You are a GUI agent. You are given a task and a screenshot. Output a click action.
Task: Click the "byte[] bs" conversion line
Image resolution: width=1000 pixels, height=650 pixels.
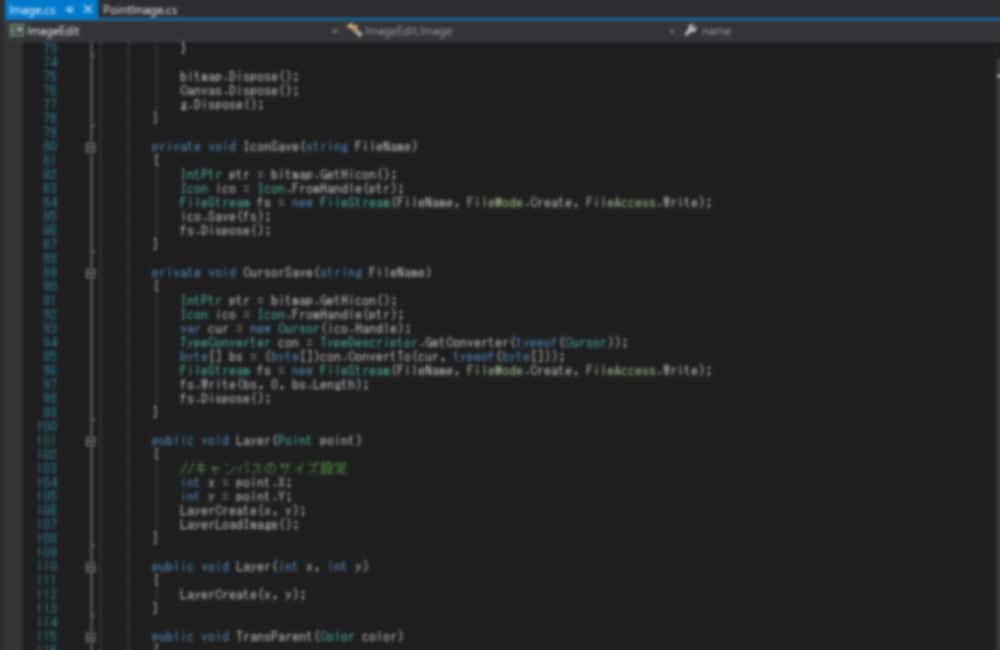tap(372, 357)
